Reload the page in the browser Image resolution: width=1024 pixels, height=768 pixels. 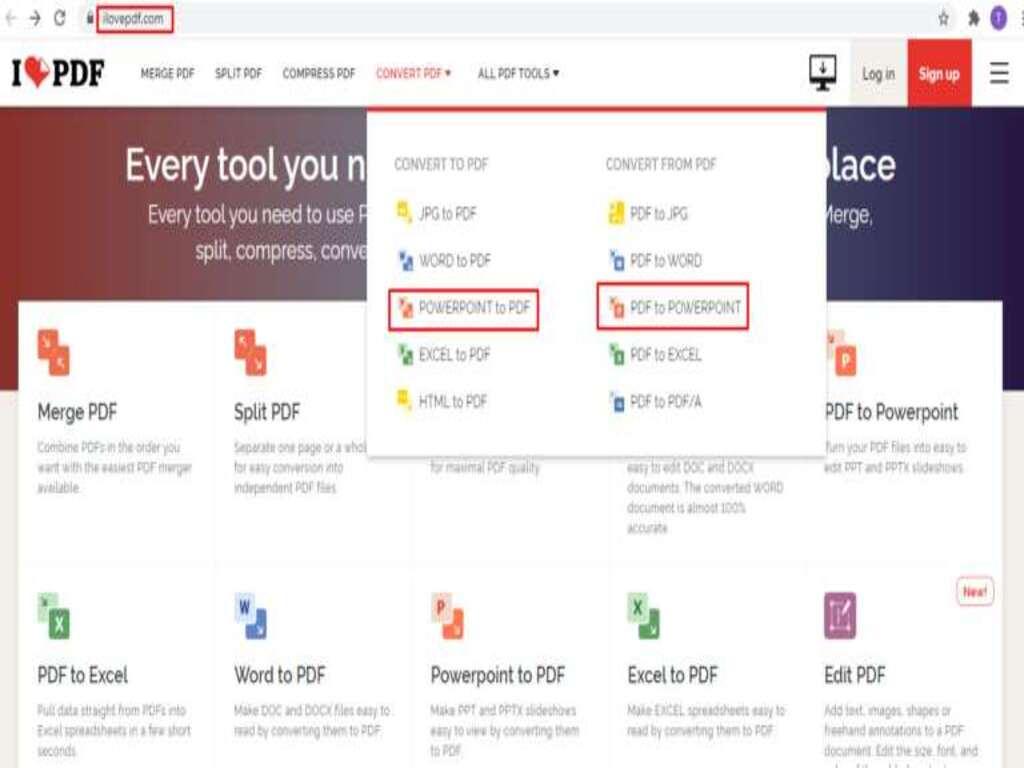[60, 18]
